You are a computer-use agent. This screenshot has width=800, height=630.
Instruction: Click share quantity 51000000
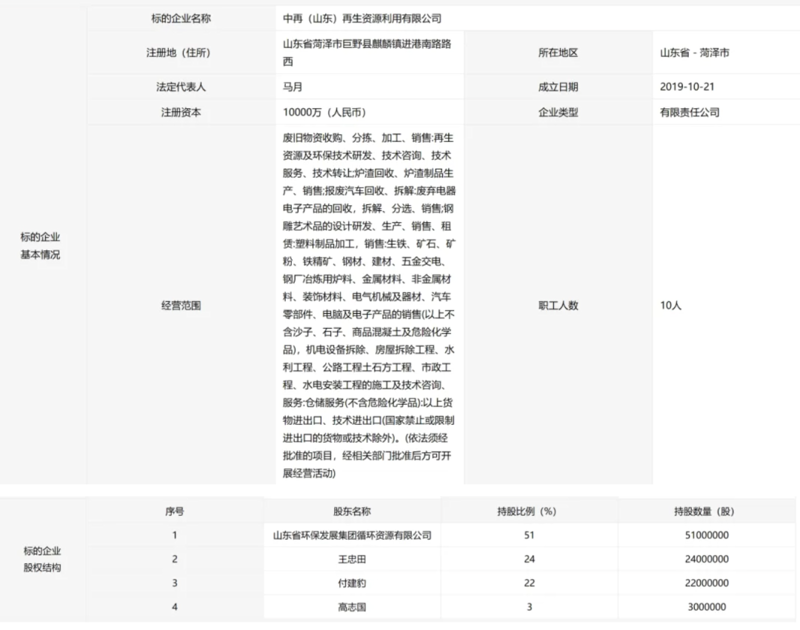pyautogui.click(x=707, y=535)
